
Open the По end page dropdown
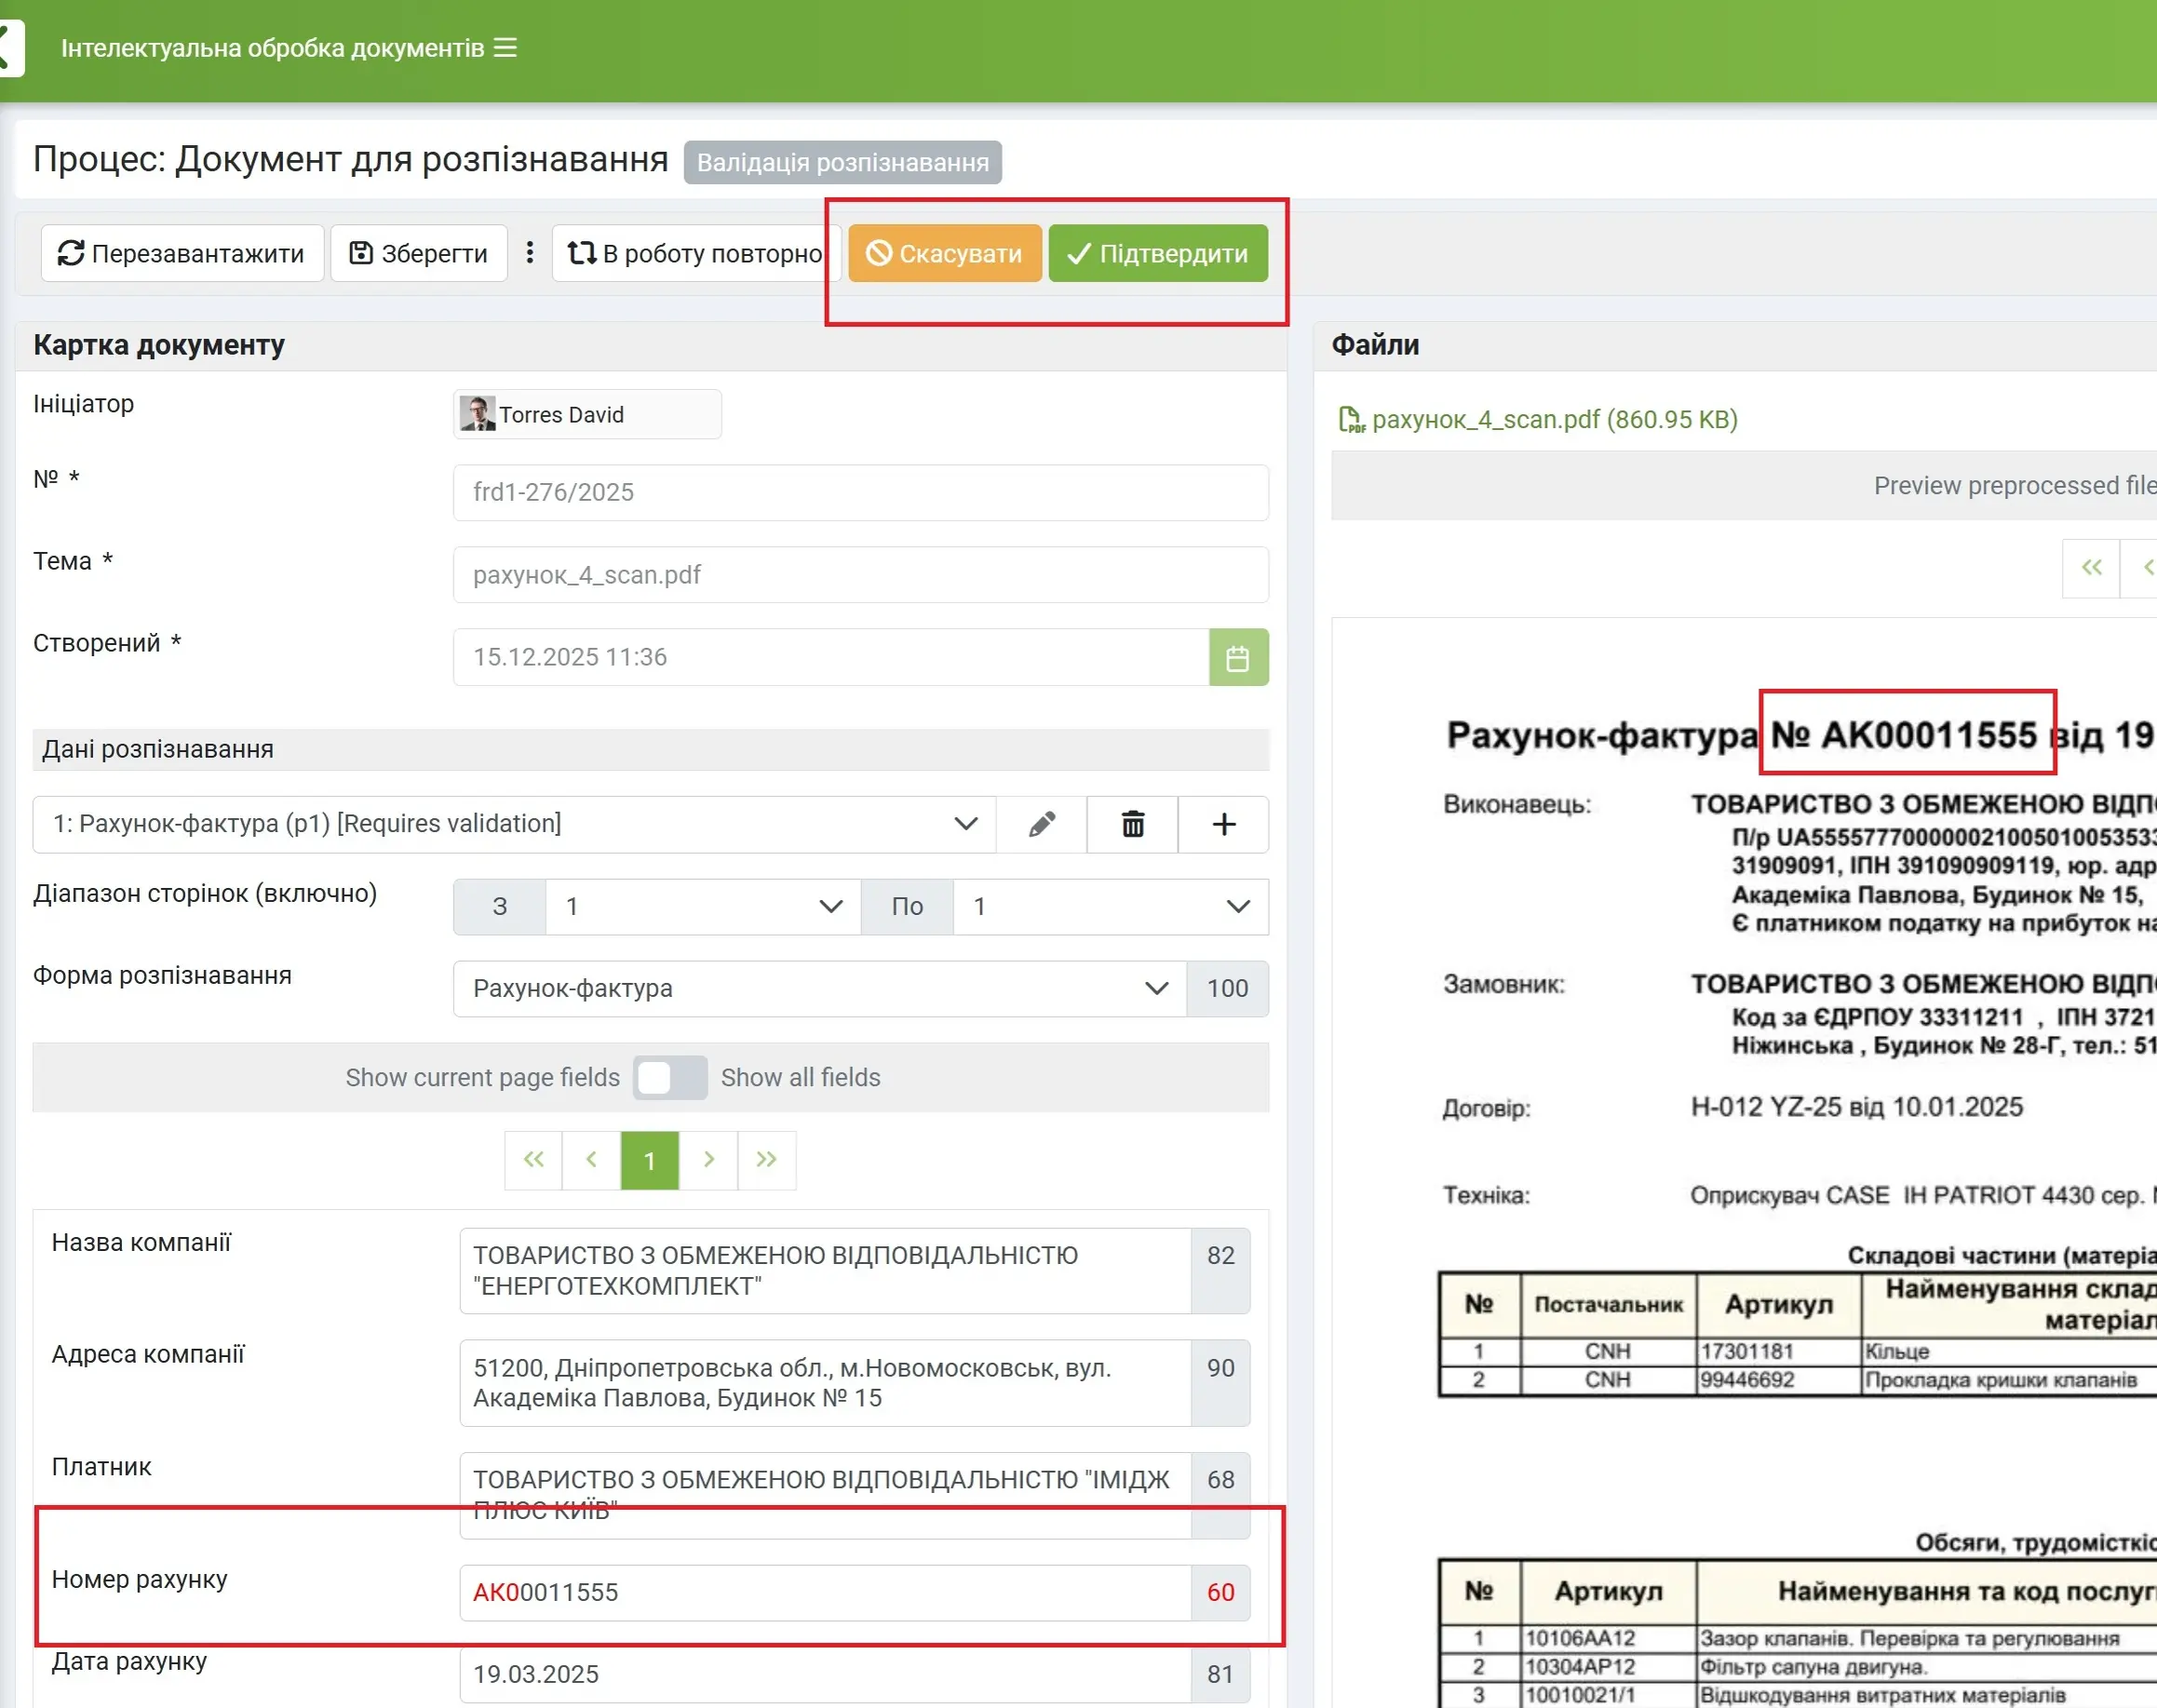click(x=1109, y=906)
